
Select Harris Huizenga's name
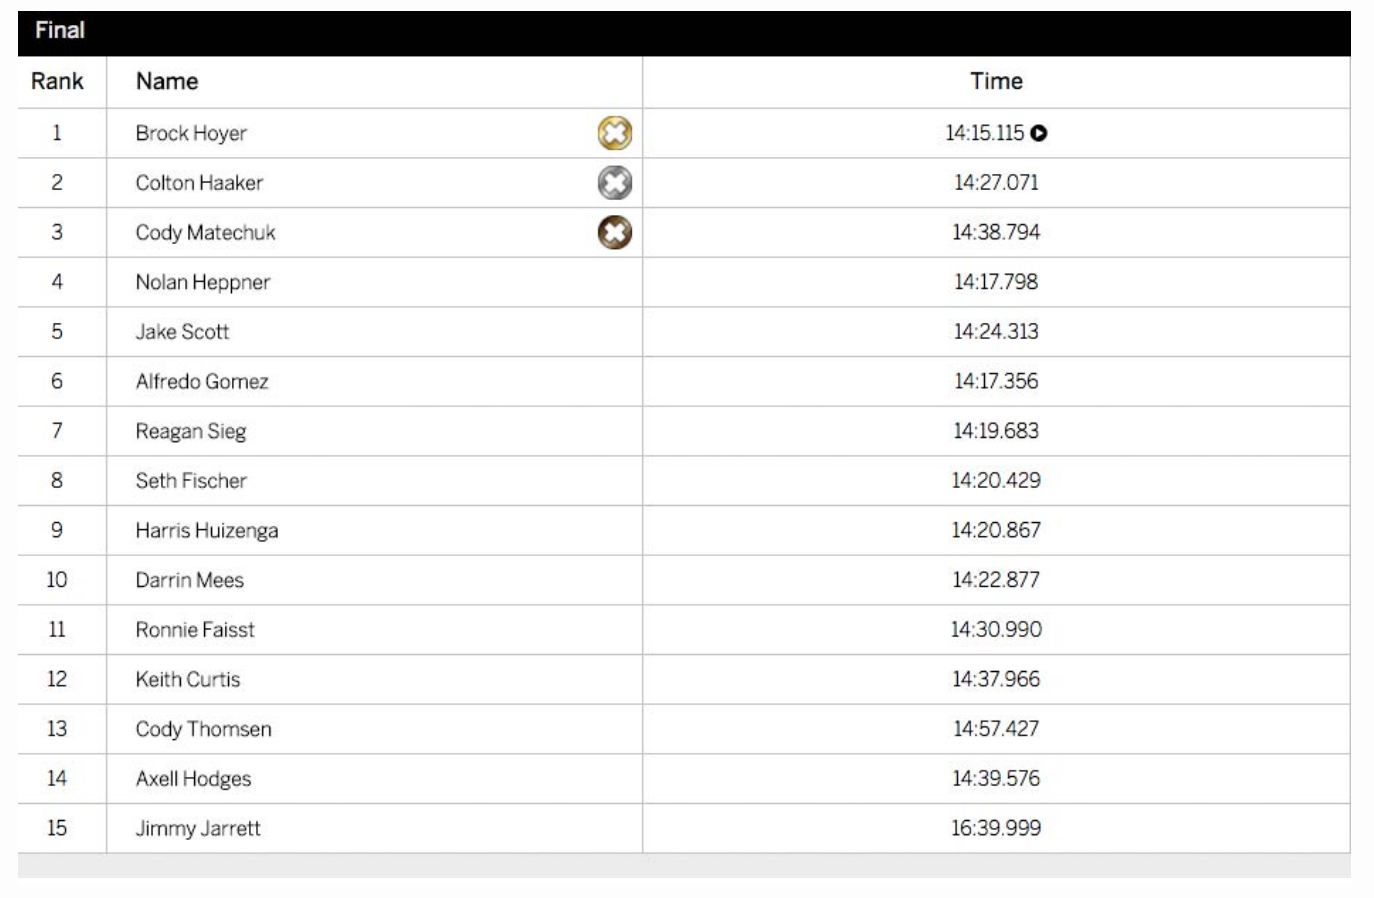(x=207, y=531)
